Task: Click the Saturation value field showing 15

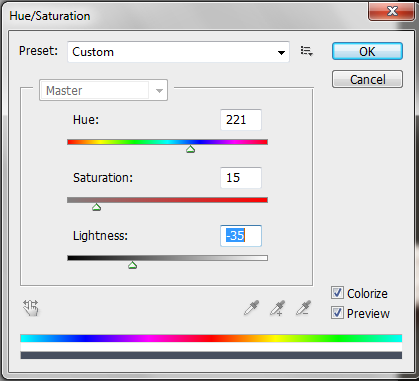Action: point(241,178)
